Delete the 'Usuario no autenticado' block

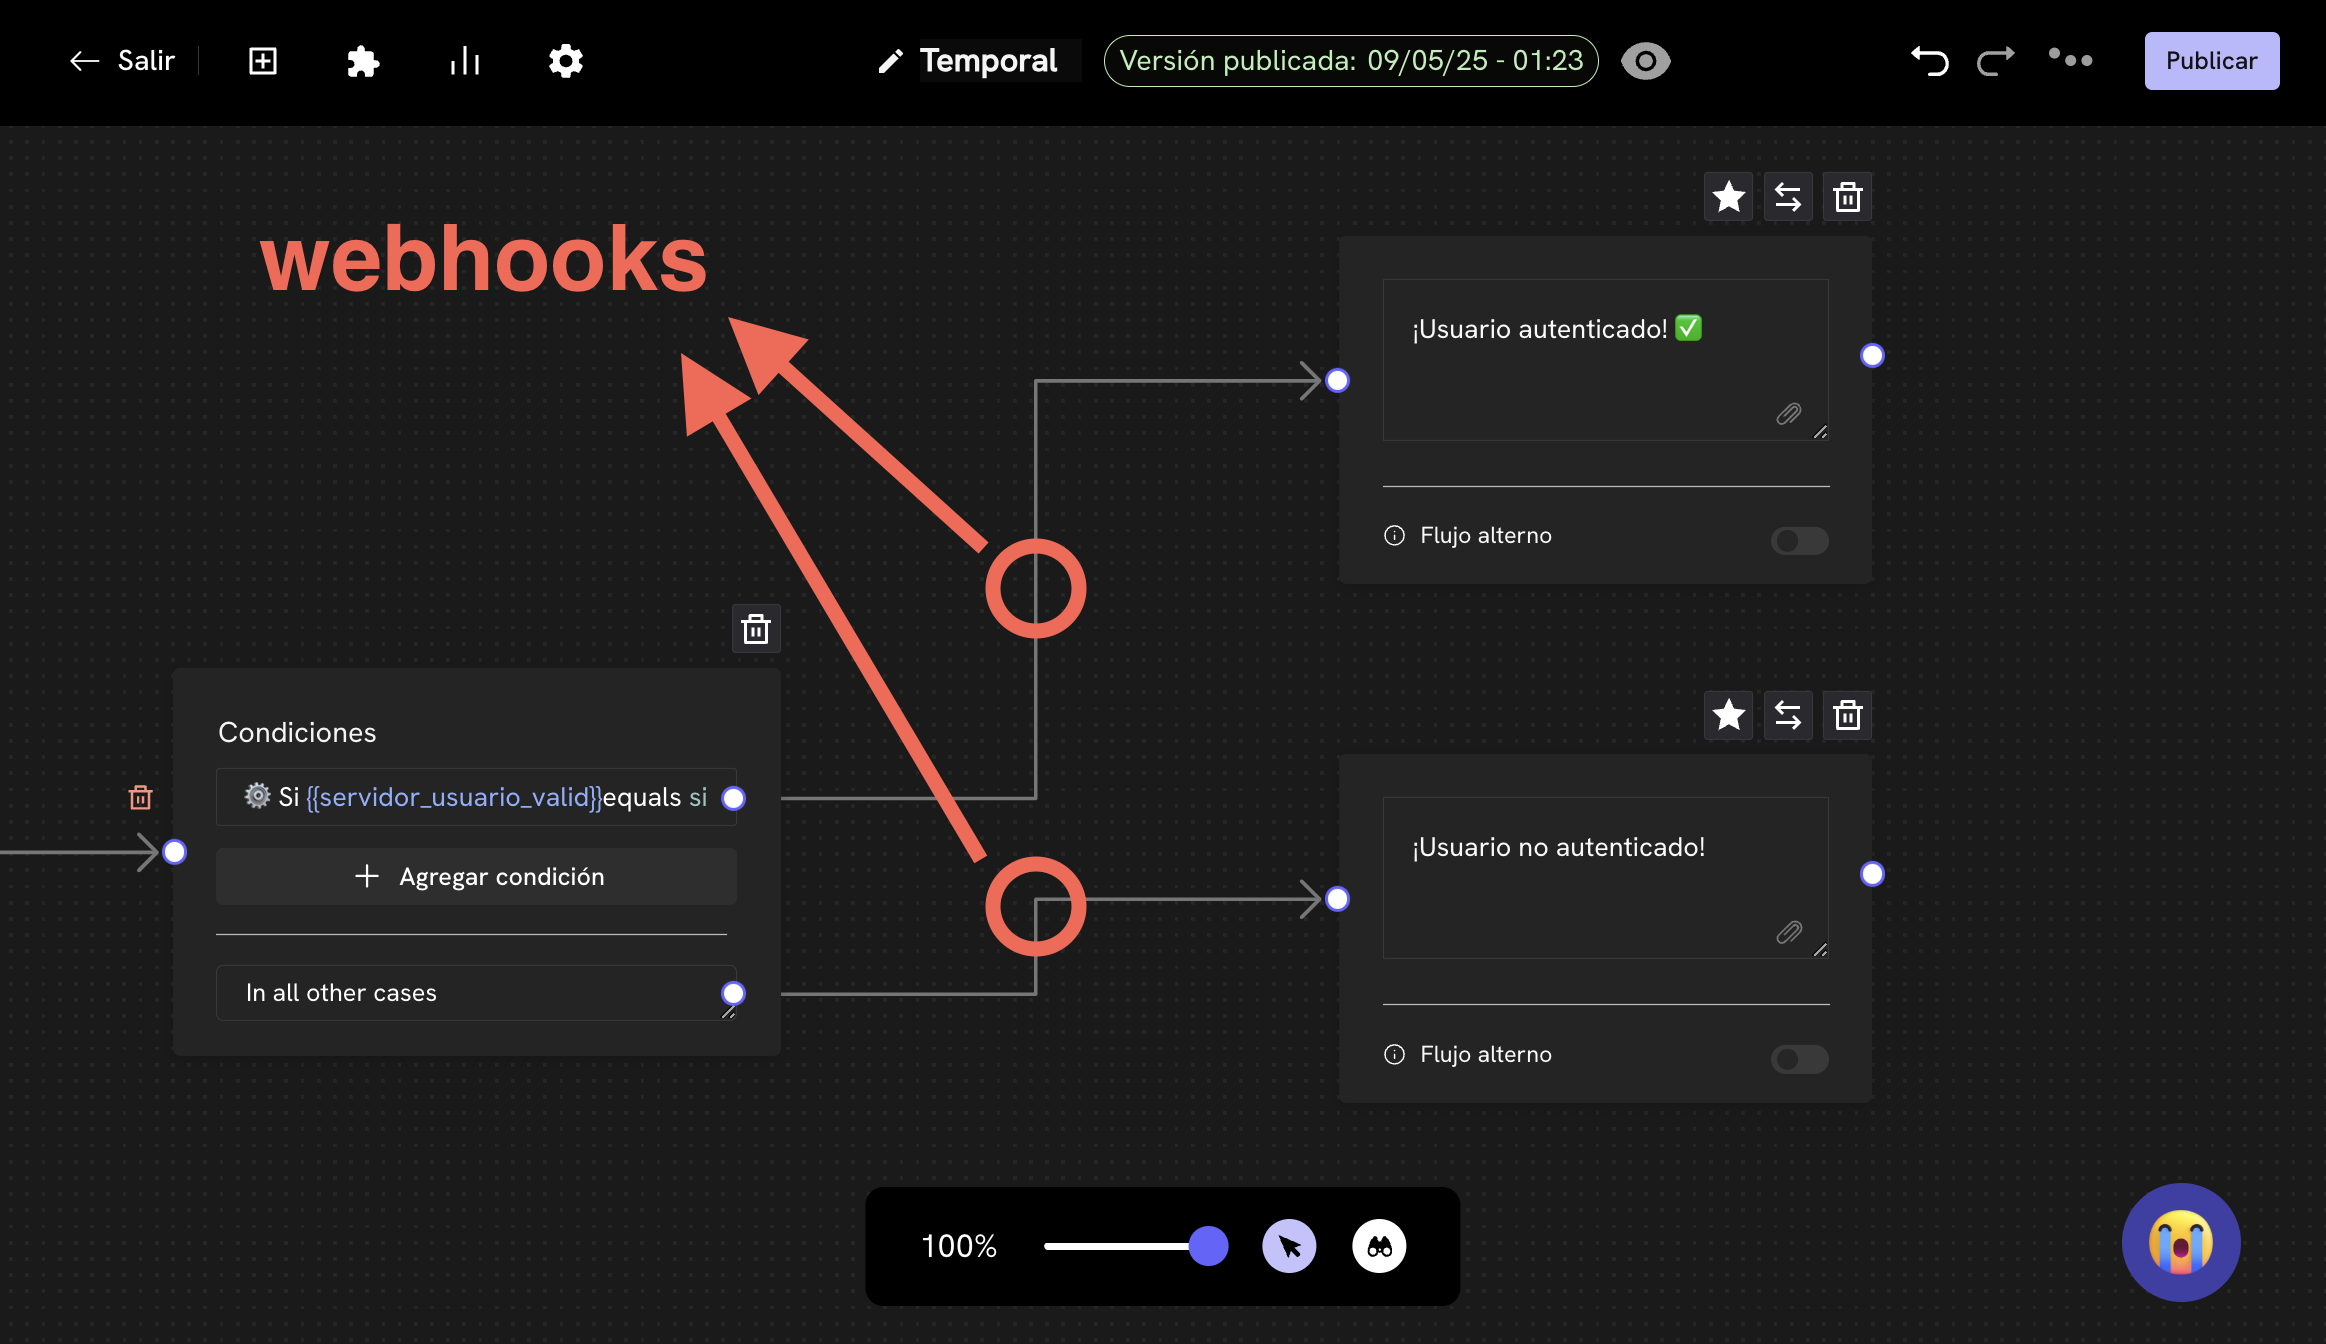[1847, 716]
